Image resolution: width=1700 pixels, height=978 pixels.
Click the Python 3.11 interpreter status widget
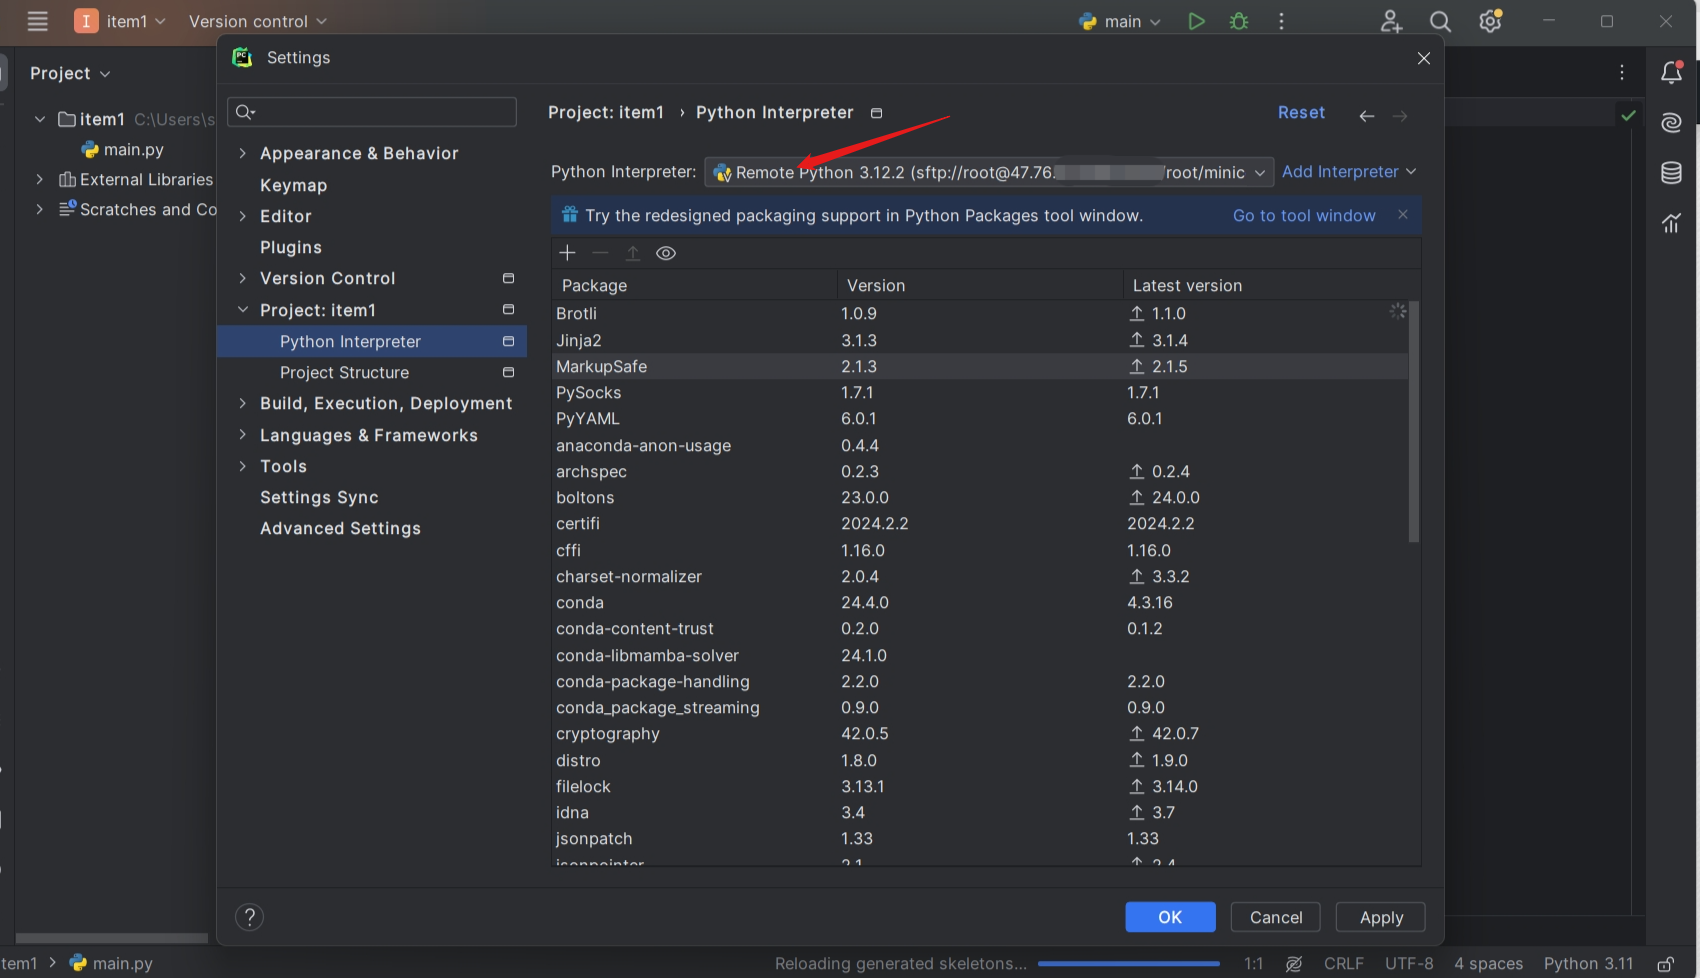coord(1588,964)
